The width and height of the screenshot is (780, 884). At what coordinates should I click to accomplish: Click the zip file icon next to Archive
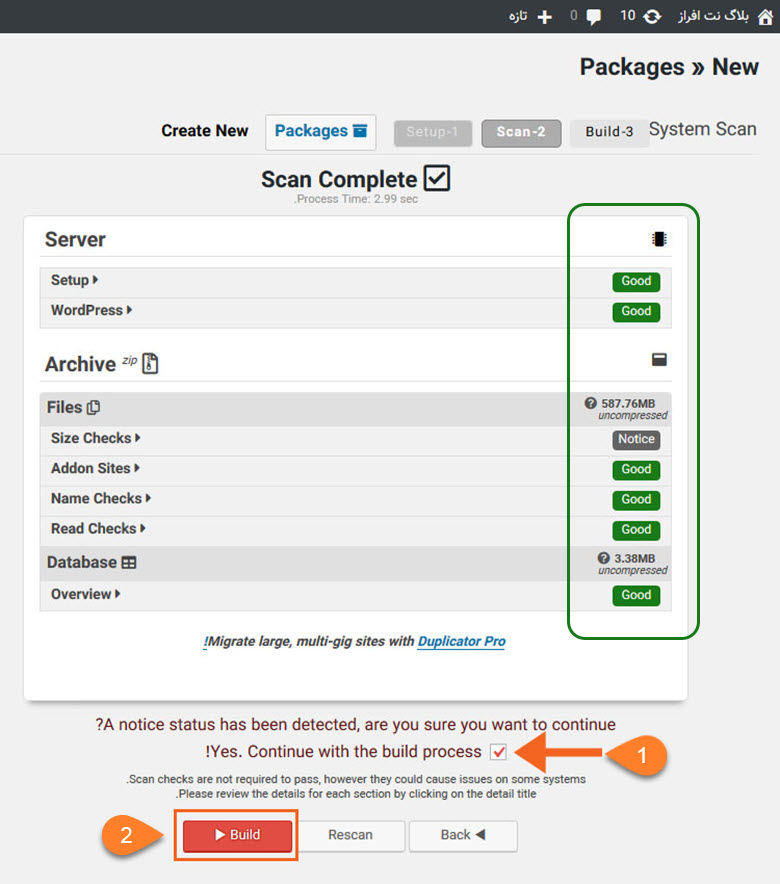click(x=150, y=364)
